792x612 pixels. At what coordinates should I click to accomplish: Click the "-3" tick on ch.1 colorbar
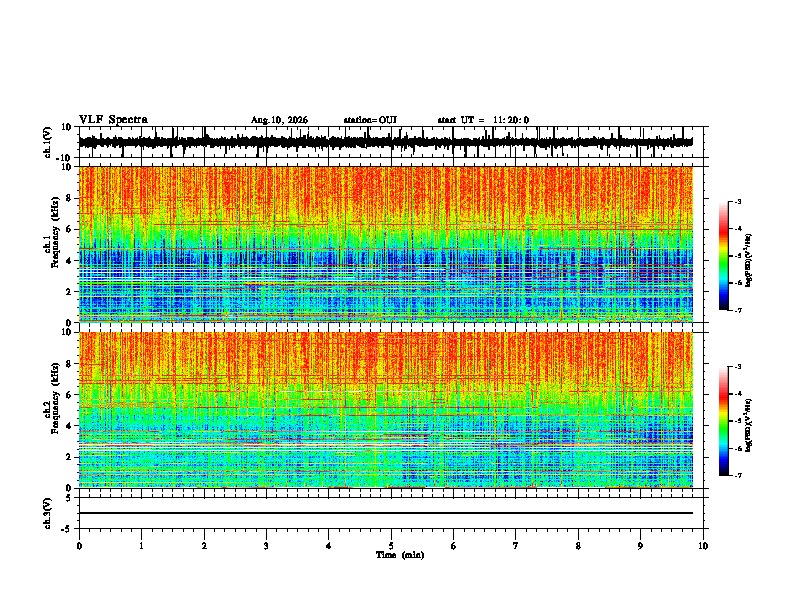pos(737,201)
